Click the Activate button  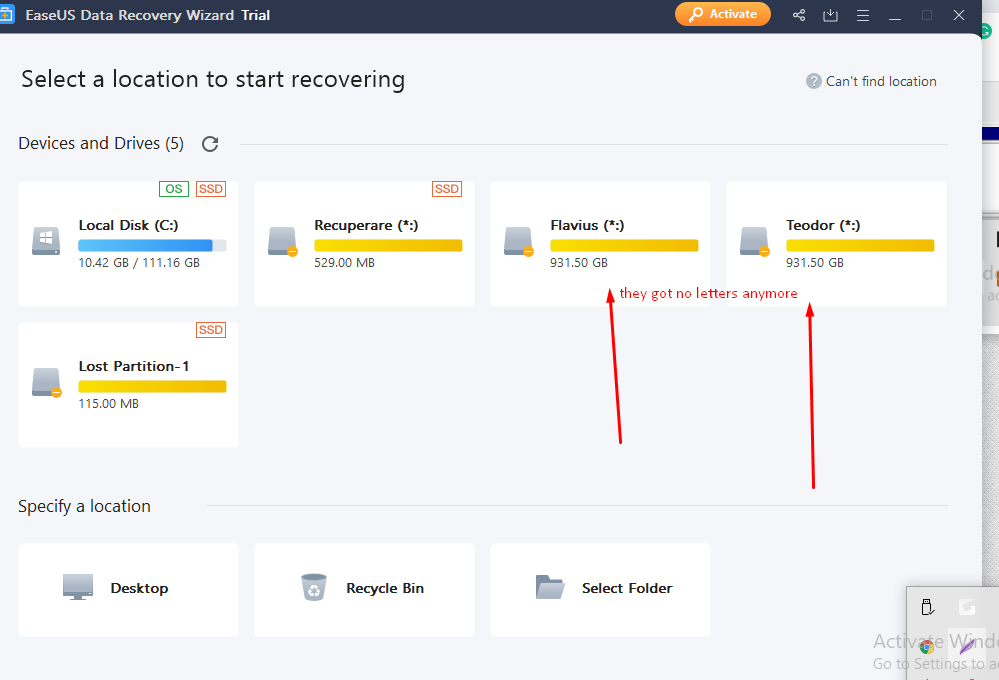coord(722,14)
